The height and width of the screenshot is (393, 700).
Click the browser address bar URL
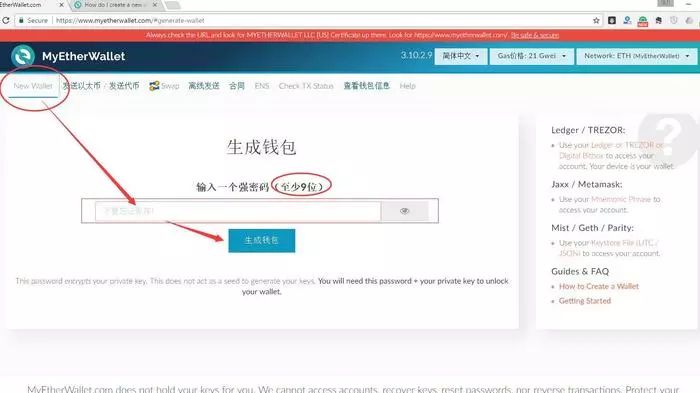(130, 21)
